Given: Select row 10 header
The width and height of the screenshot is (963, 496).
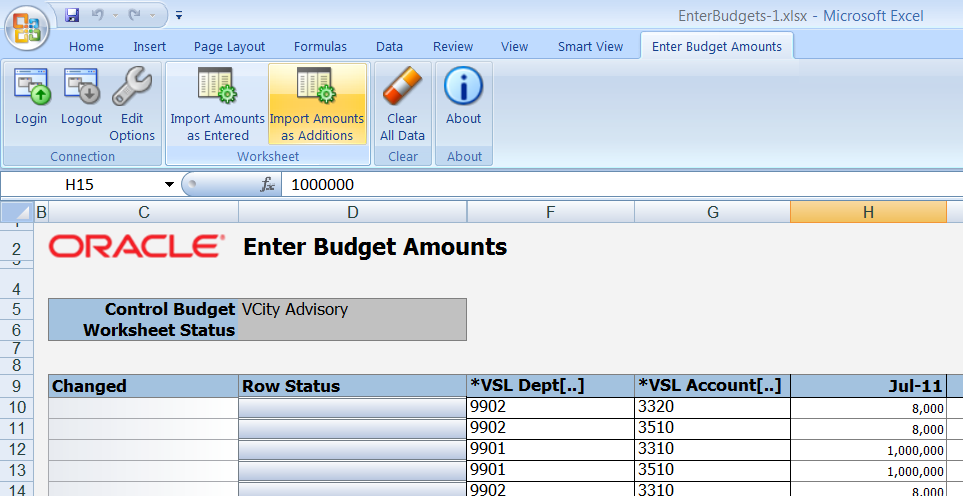Looking at the screenshot, I should click(x=17, y=407).
